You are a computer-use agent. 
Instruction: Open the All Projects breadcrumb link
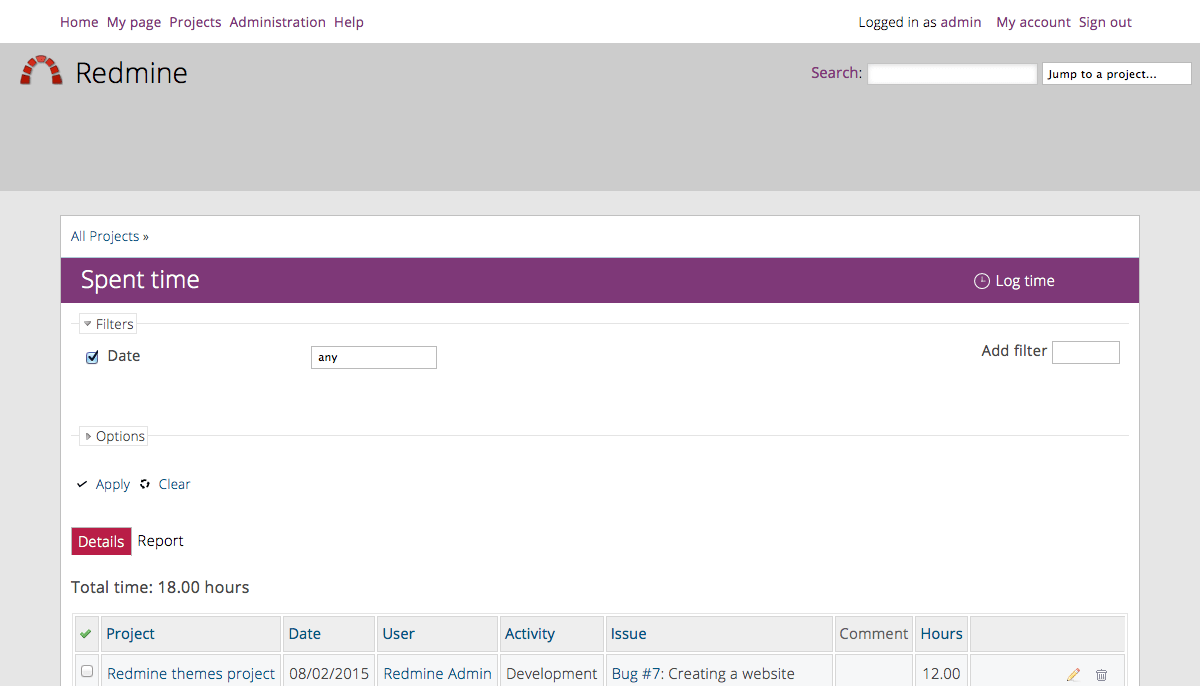(105, 236)
